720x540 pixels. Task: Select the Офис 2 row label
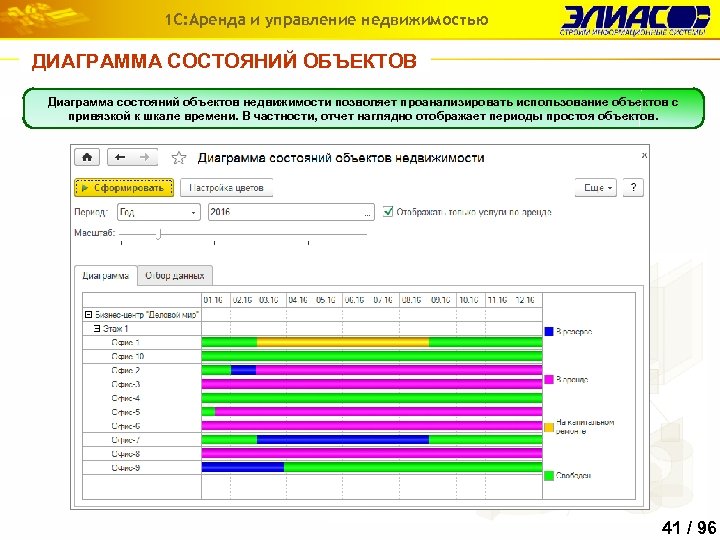(x=125, y=370)
